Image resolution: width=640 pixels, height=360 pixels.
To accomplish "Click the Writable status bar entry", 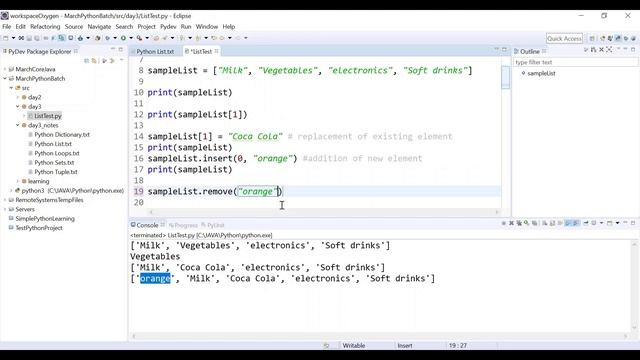I will click(x=354, y=346).
